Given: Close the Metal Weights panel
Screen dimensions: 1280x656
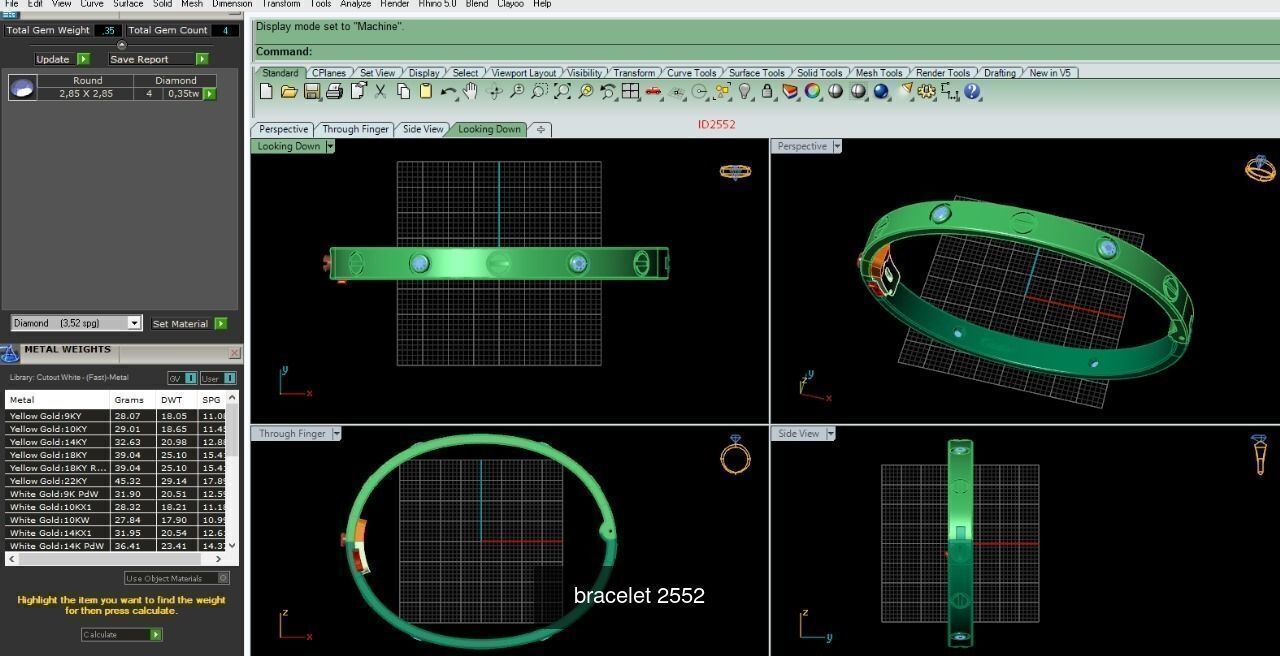Looking at the screenshot, I should [x=234, y=353].
